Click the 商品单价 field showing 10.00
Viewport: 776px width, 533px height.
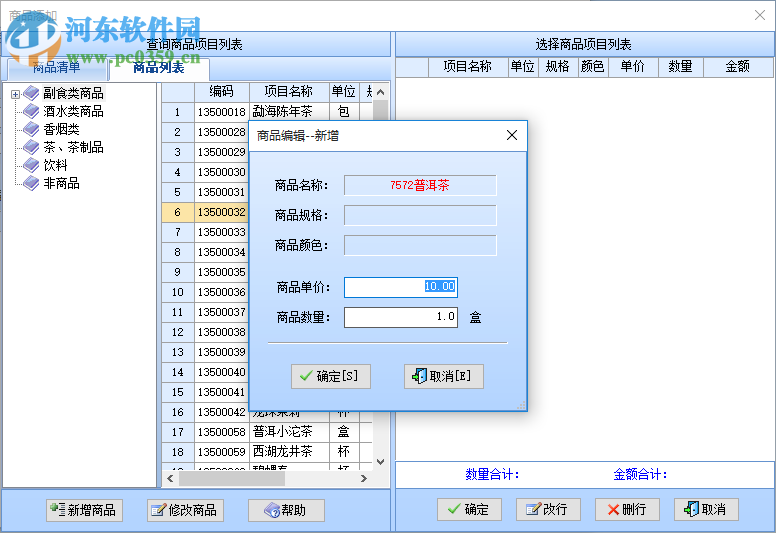tap(401, 287)
